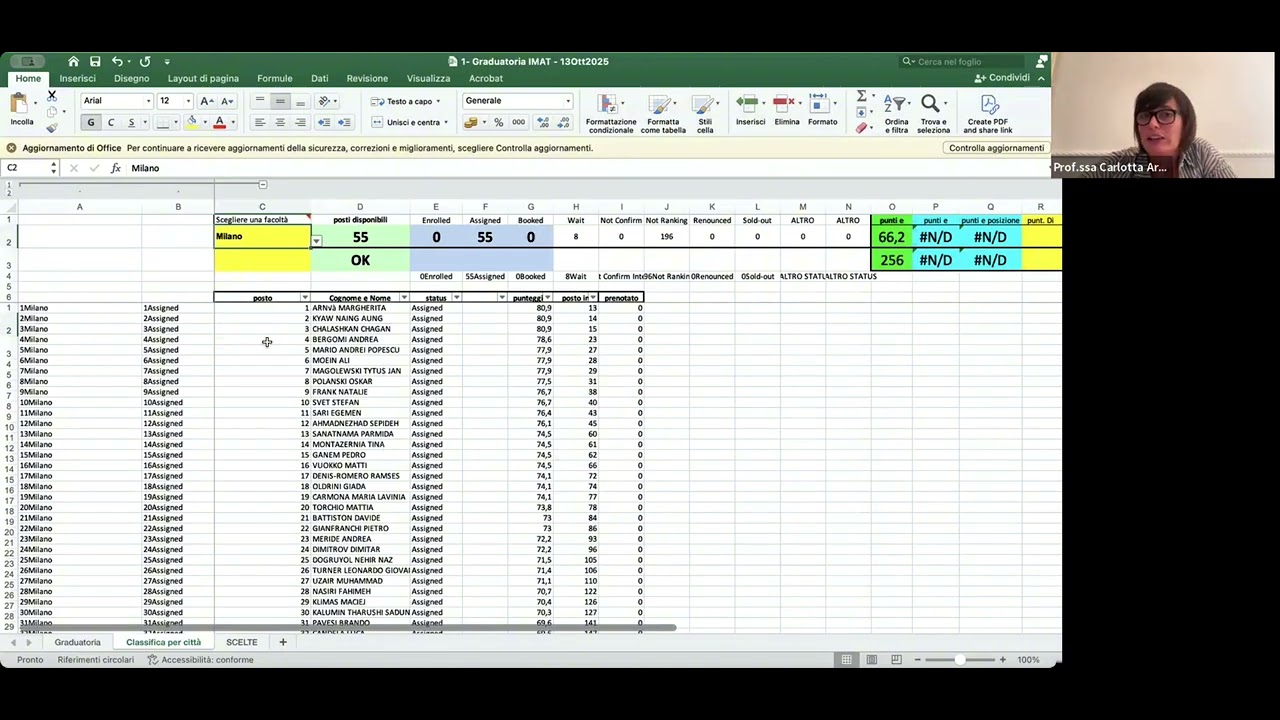Click Create PDF and share link
The height and width of the screenshot is (720, 1280).
click(x=989, y=114)
